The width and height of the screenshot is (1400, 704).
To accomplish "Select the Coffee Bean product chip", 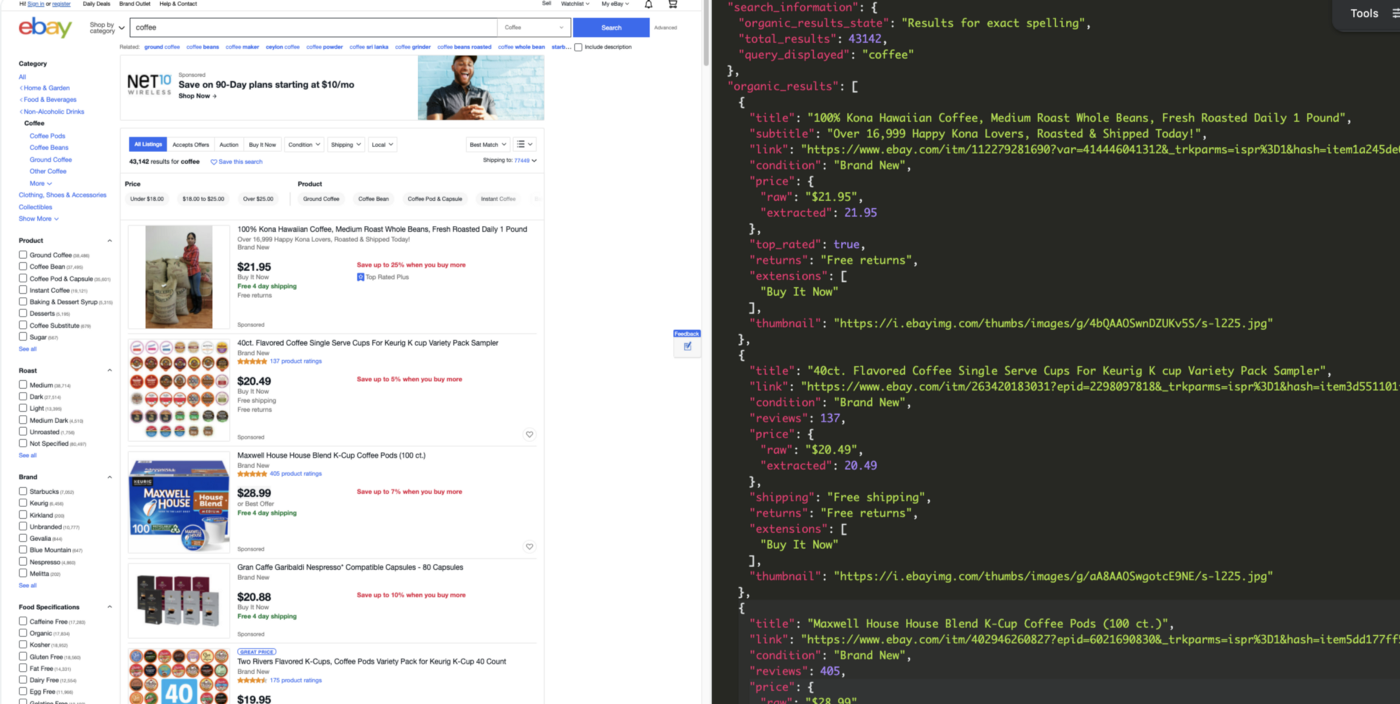I will [x=373, y=199].
